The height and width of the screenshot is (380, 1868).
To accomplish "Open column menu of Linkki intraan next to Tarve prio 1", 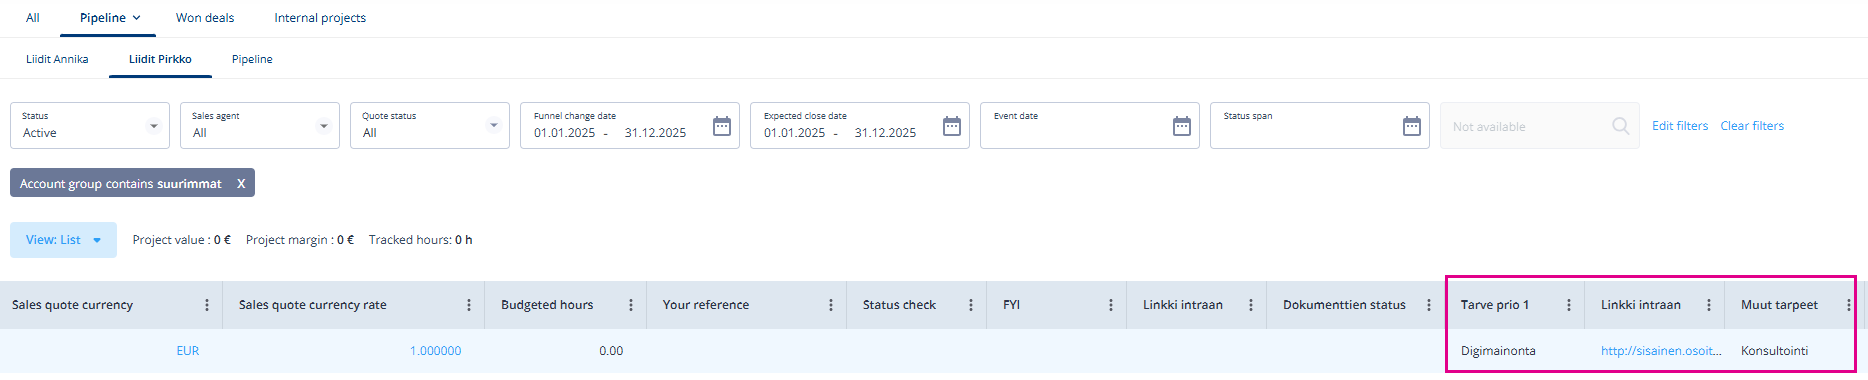I will pos(1709,305).
